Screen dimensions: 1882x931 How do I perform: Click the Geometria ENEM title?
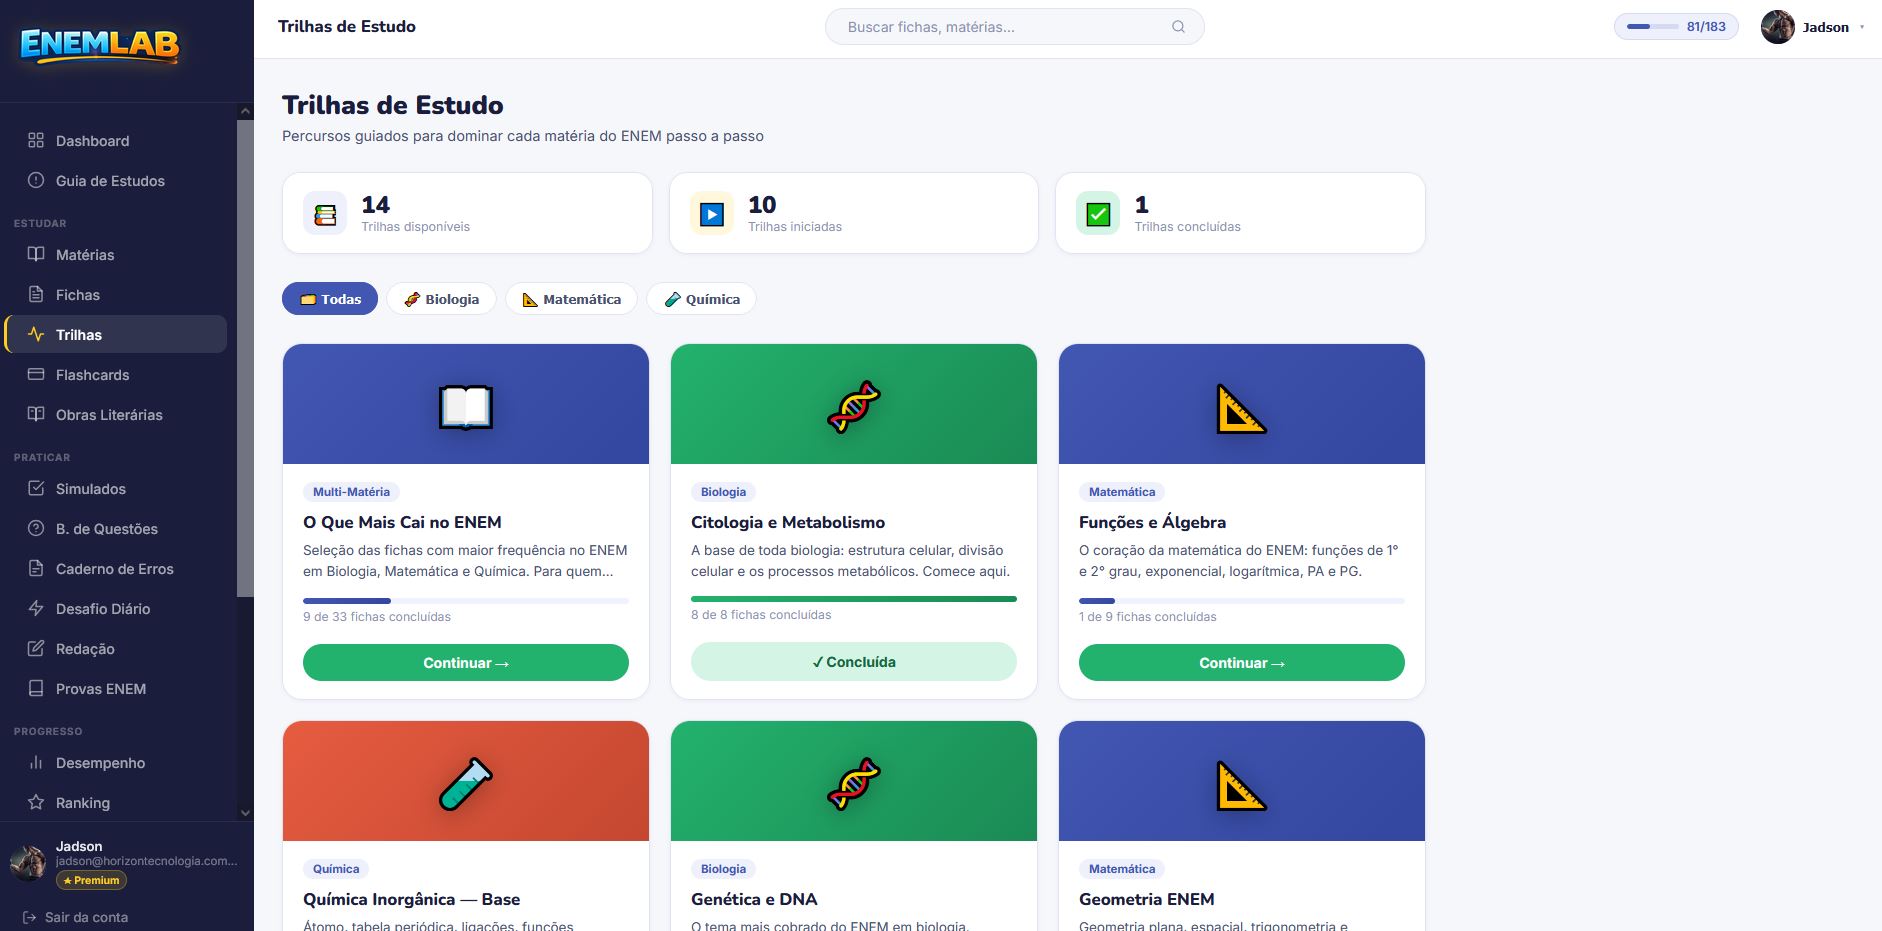click(x=1146, y=899)
